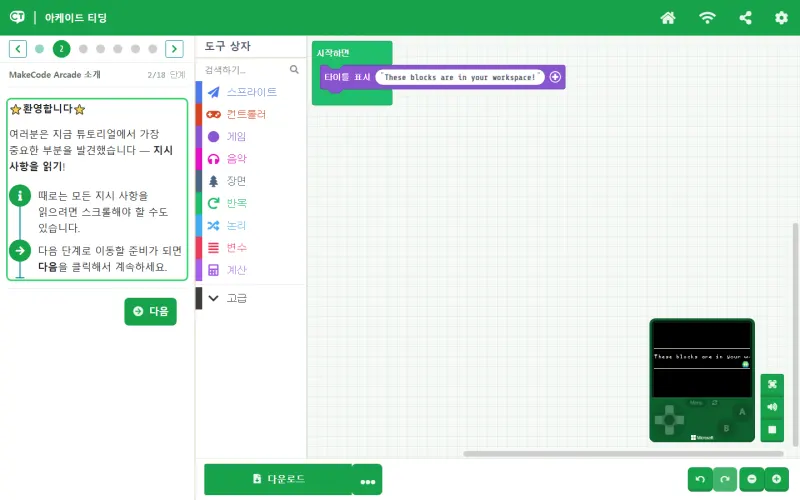Click the simulator Menu button
The width and height of the screenshot is (800, 500).
(696, 403)
